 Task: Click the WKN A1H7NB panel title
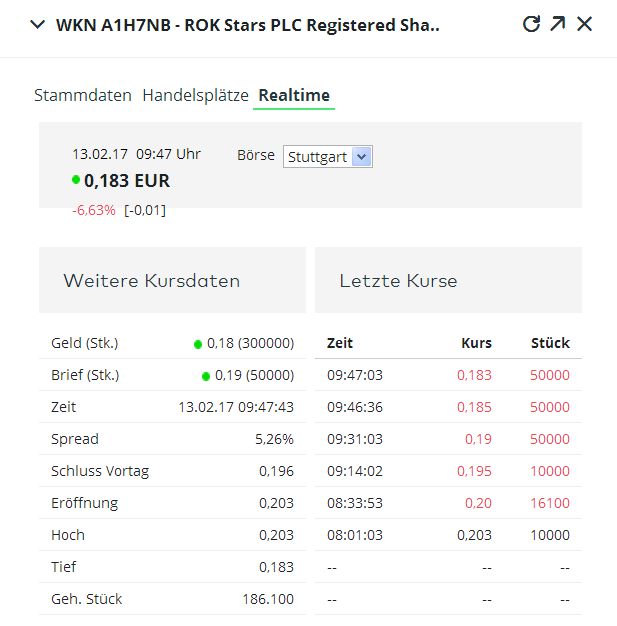pos(248,25)
